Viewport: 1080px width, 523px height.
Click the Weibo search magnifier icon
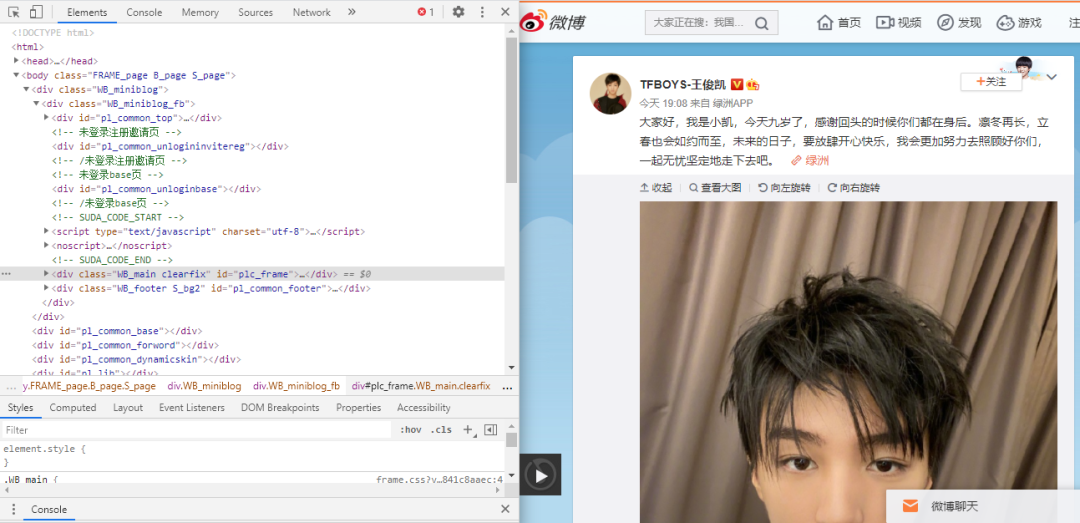[761, 23]
